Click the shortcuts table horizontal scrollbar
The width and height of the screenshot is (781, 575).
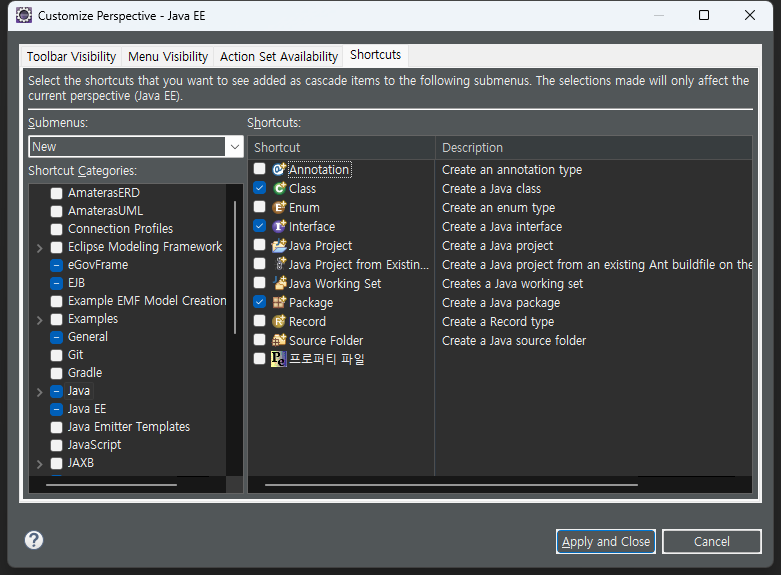(x=451, y=484)
